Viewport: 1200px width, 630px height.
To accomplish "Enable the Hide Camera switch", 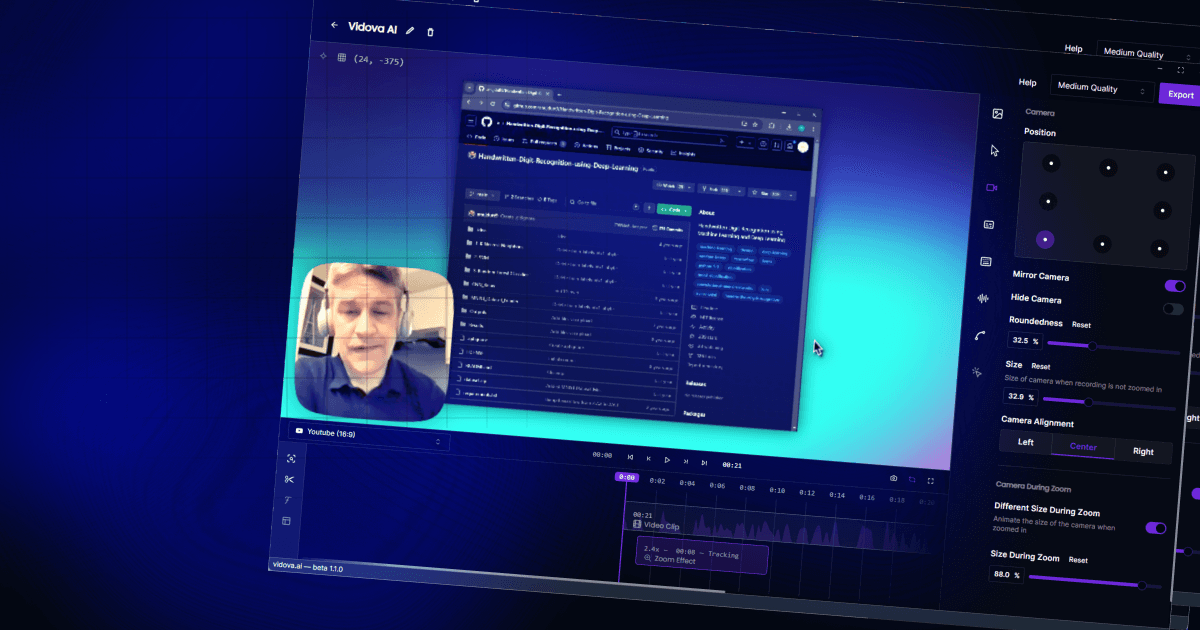I will pos(1172,309).
